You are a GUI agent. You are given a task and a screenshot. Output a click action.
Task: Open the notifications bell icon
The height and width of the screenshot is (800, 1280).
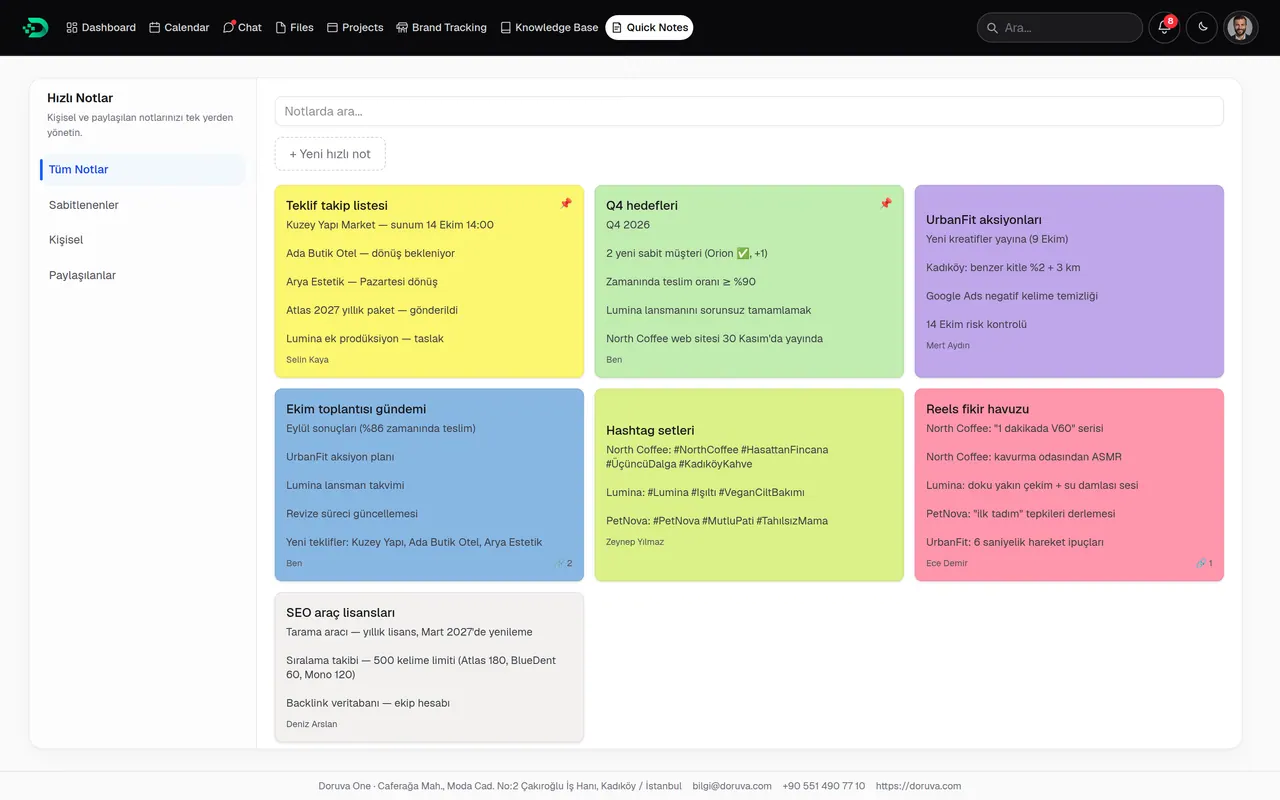coord(1164,28)
